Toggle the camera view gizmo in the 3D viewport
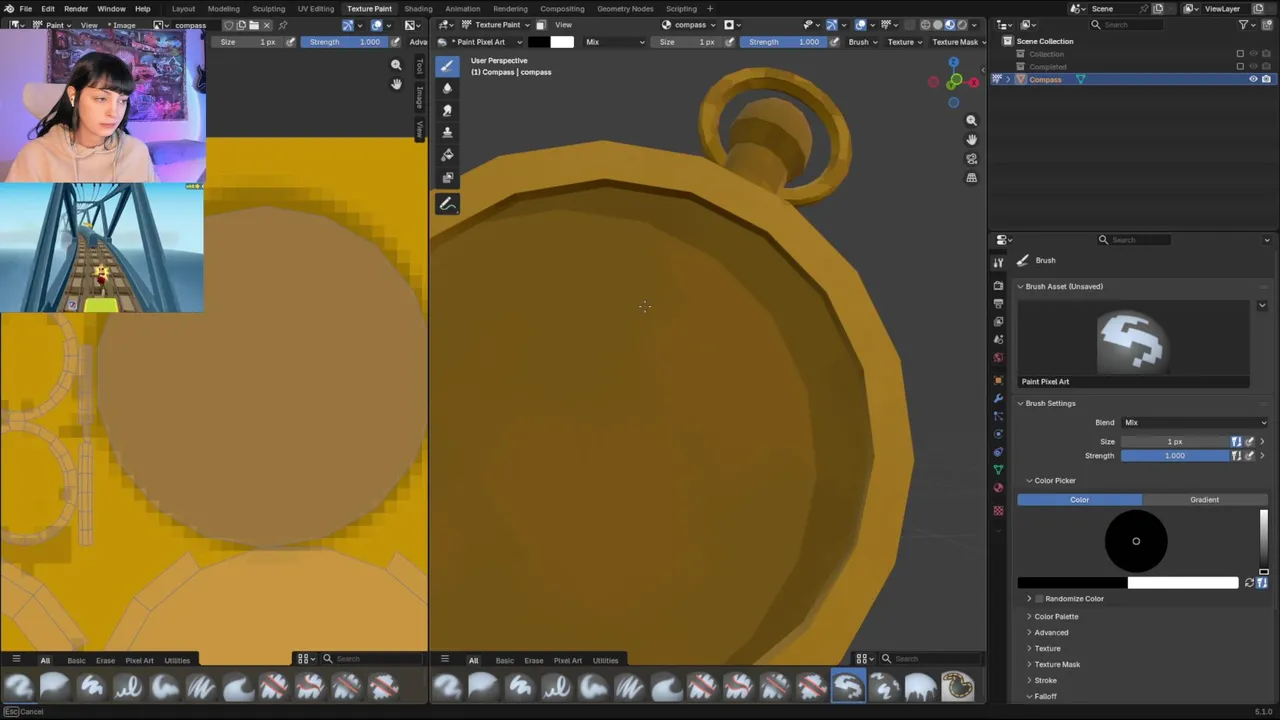 pyautogui.click(x=971, y=158)
